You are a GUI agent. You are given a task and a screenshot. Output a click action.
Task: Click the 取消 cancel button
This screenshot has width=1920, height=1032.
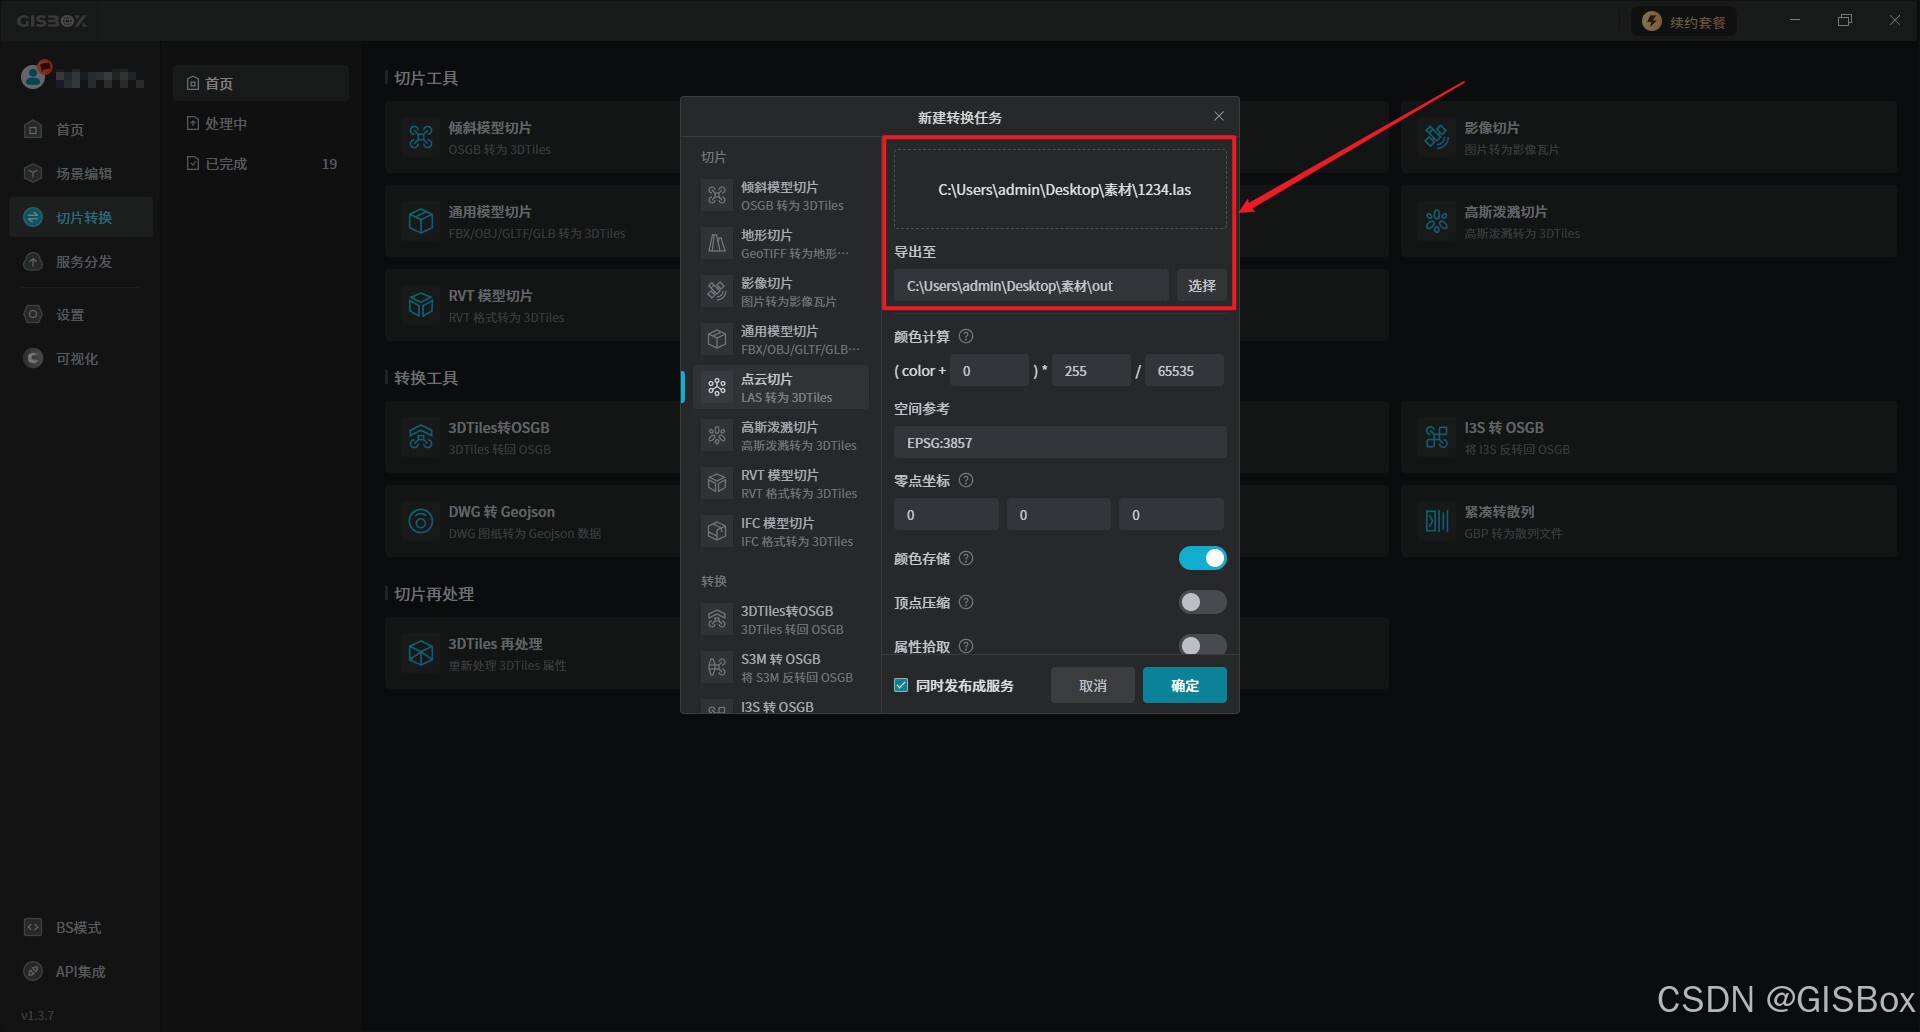click(1093, 685)
